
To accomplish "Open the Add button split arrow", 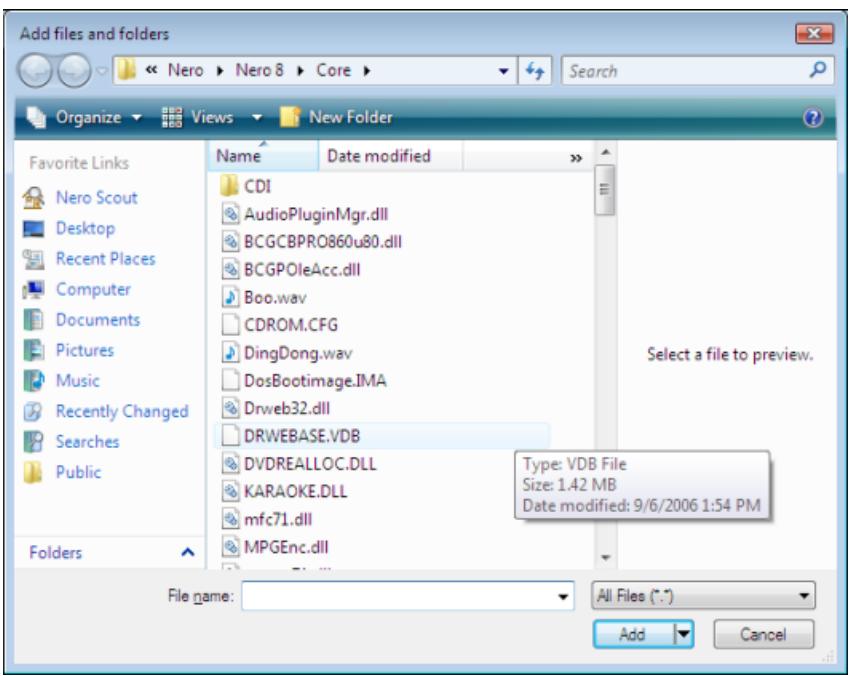I will click(684, 634).
